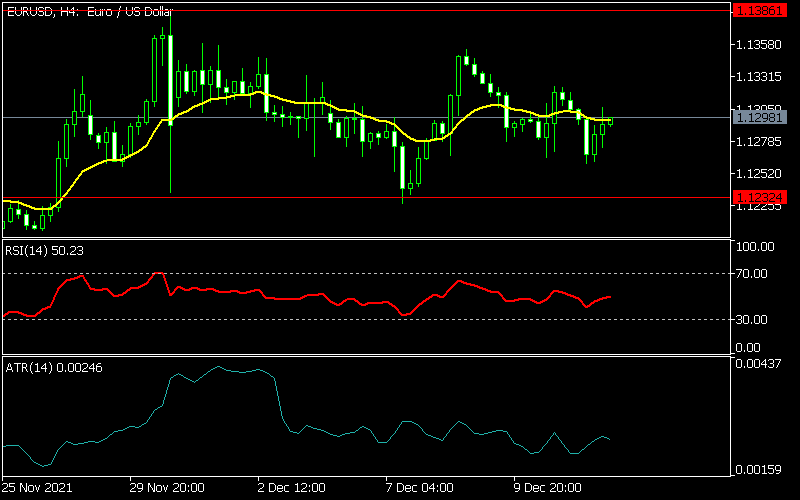Click the ATR(14) 0.00246 indicator label
The width and height of the screenshot is (800, 500).
tap(54, 367)
